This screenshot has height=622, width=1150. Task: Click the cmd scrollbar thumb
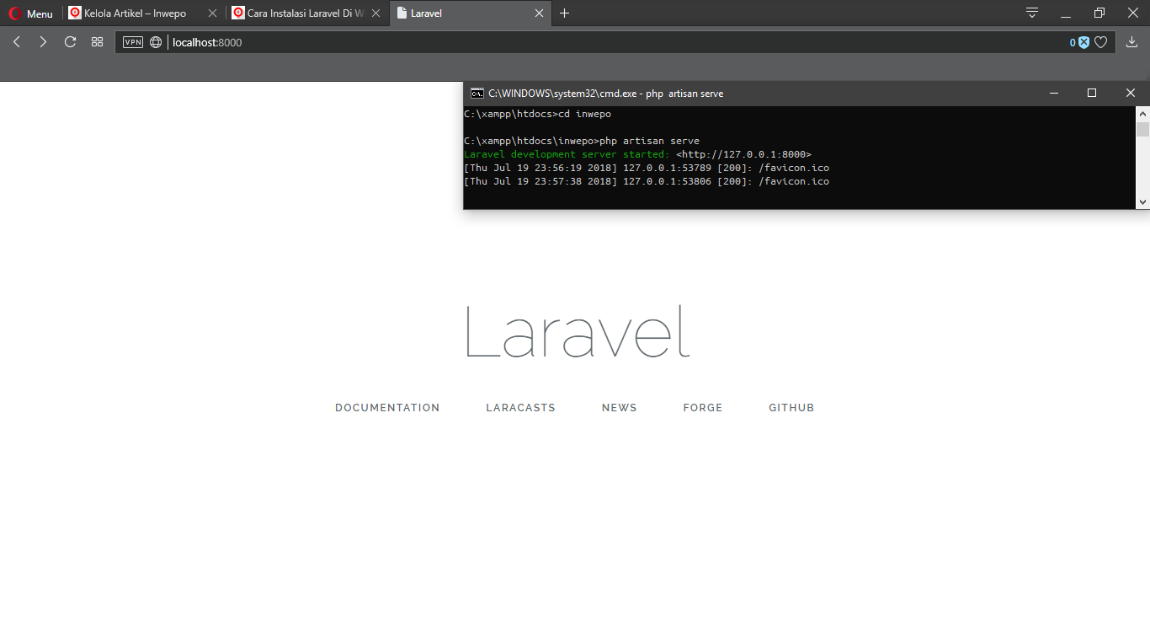click(1143, 129)
